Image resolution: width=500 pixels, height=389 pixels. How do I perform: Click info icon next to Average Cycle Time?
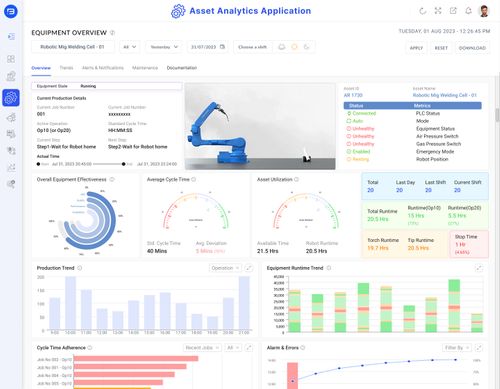194,179
